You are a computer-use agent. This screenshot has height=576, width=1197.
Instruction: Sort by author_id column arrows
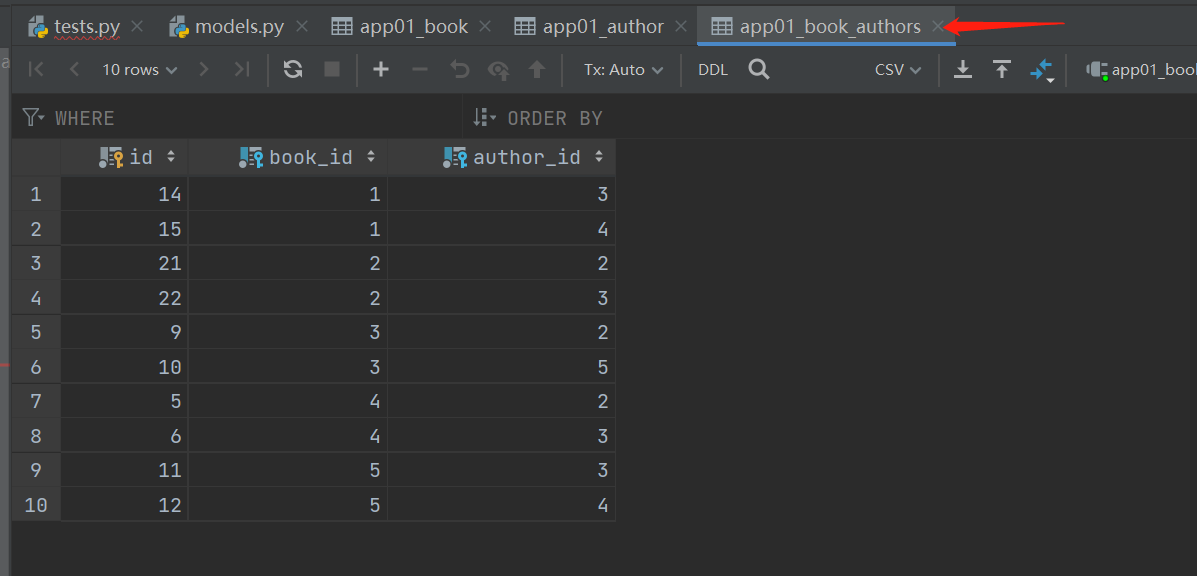click(599, 157)
